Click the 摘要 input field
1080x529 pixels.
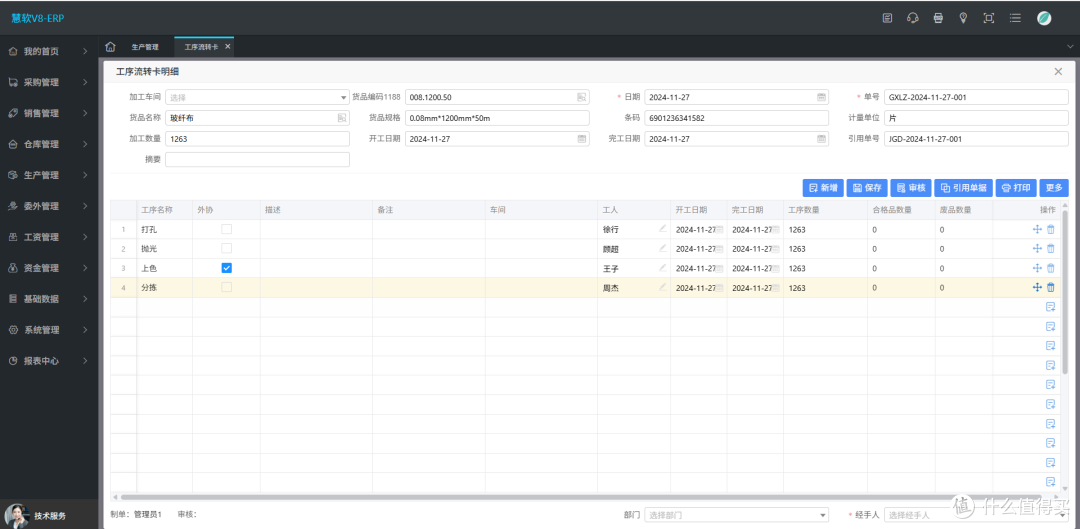point(258,159)
